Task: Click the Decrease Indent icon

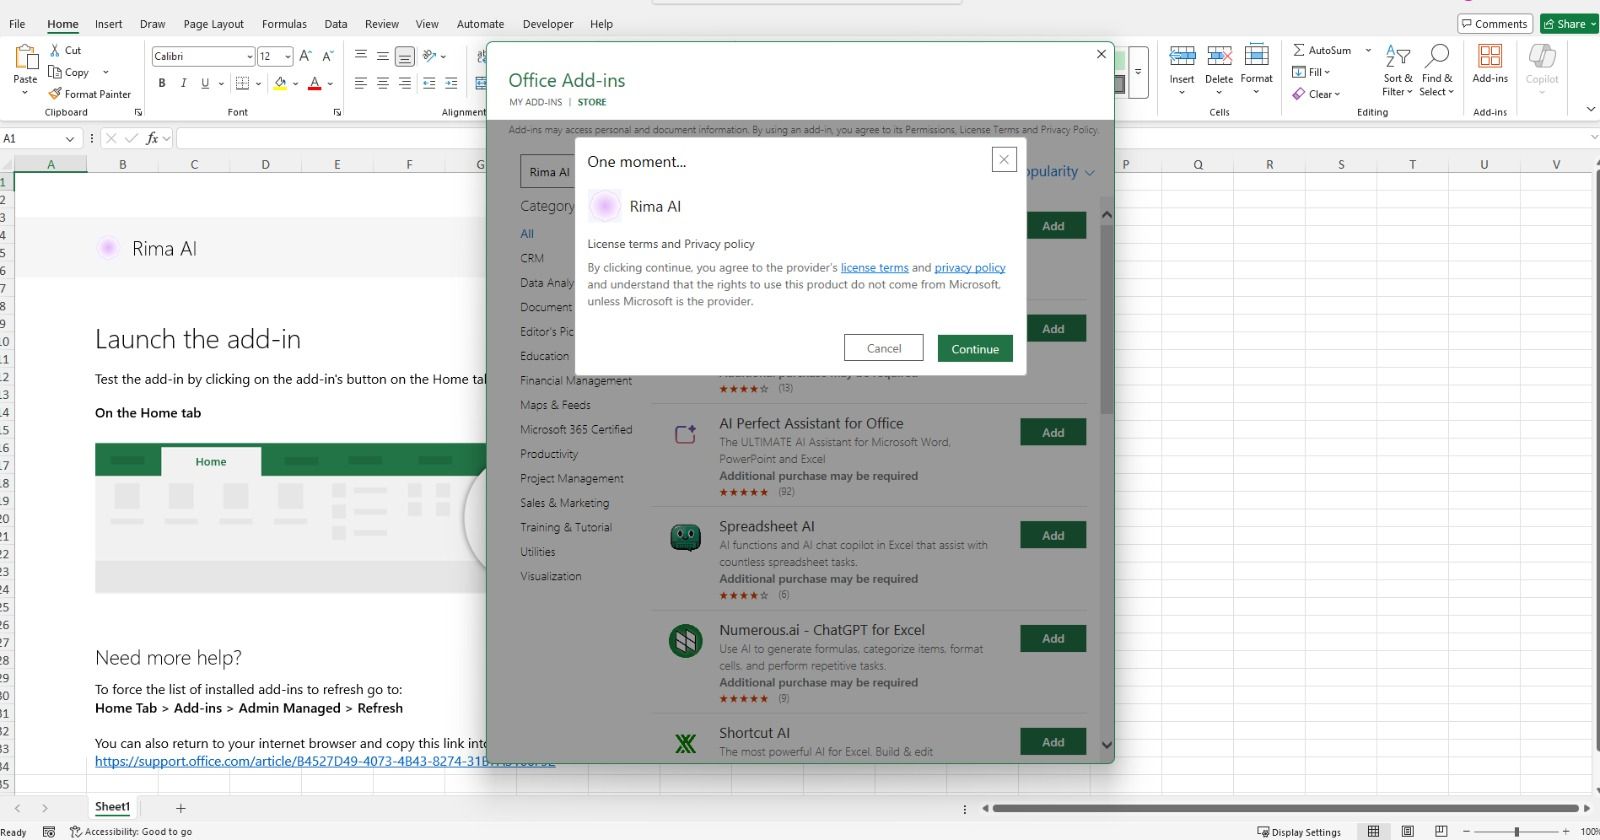Action: pyautogui.click(x=429, y=84)
